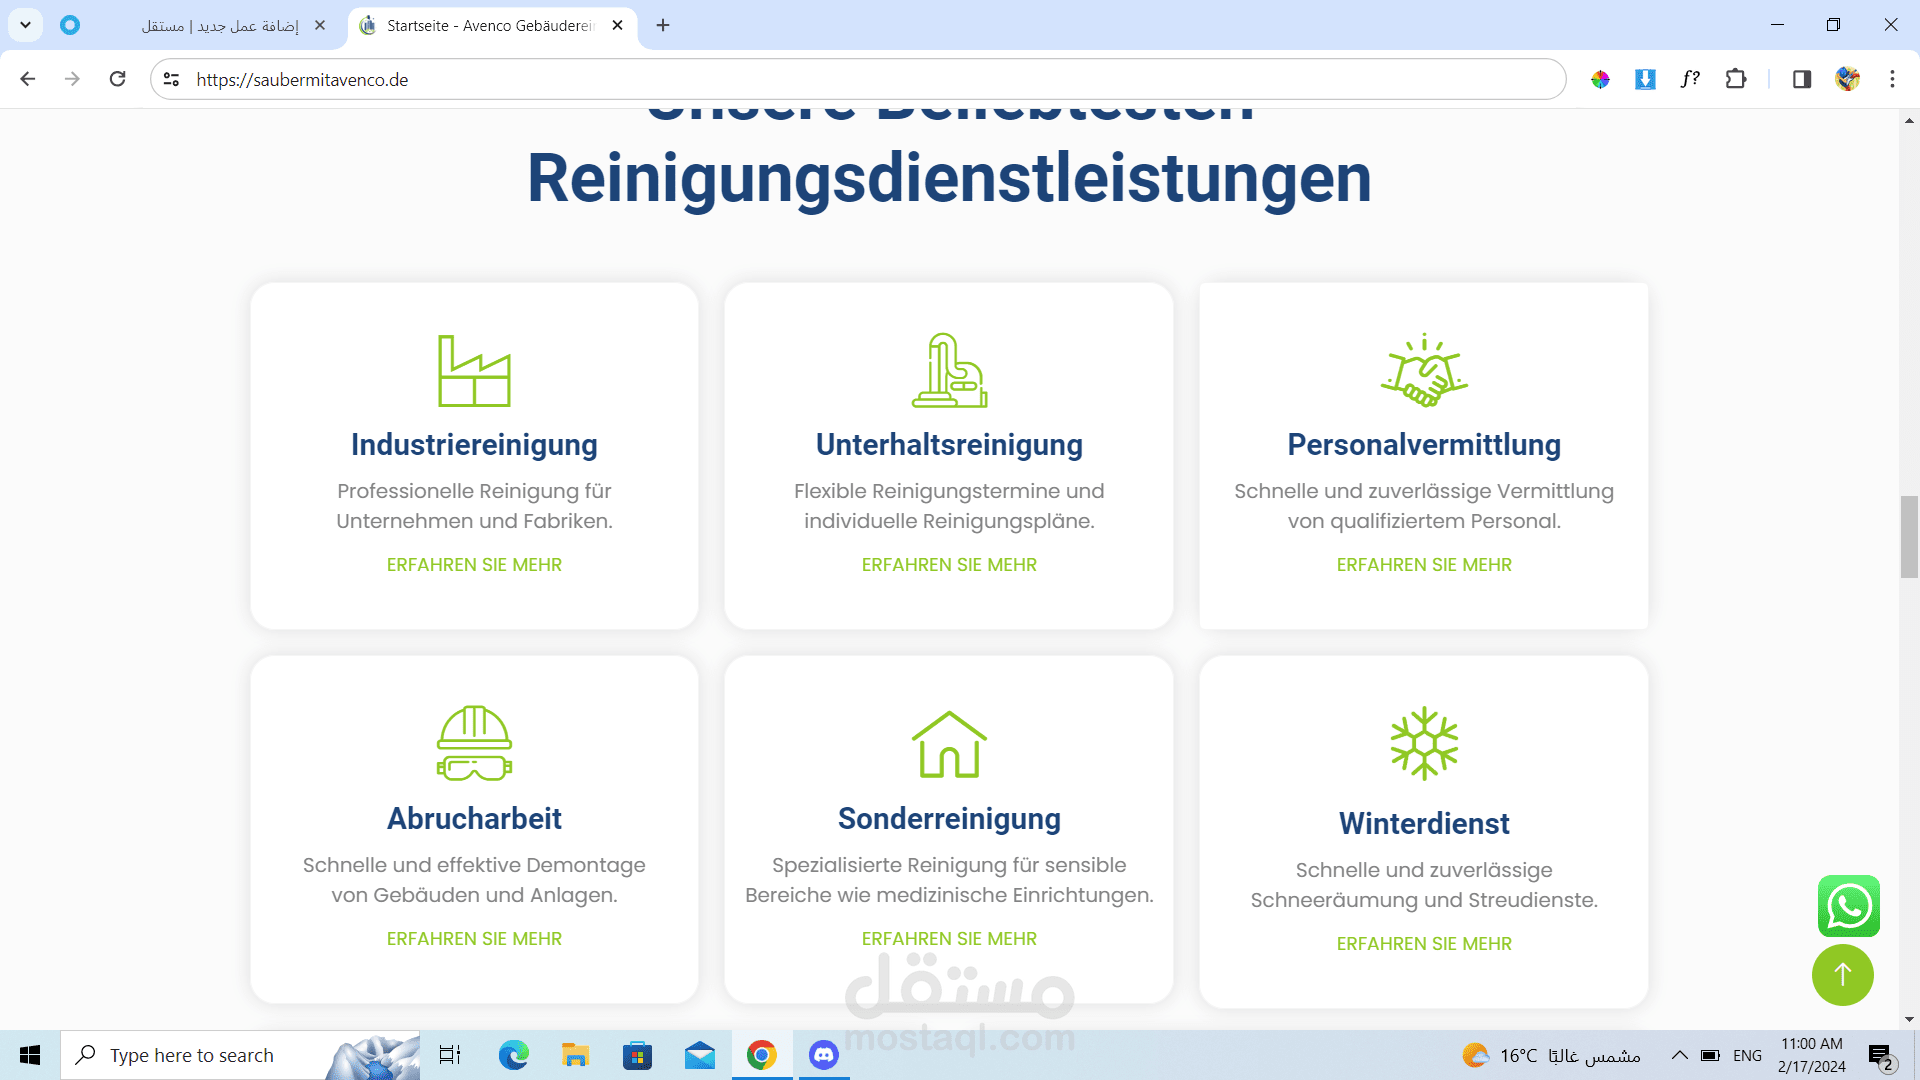Click the green WhatsApp chat icon
Image resolution: width=1920 pixels, height=1080 pixels.
point(1848,906)
